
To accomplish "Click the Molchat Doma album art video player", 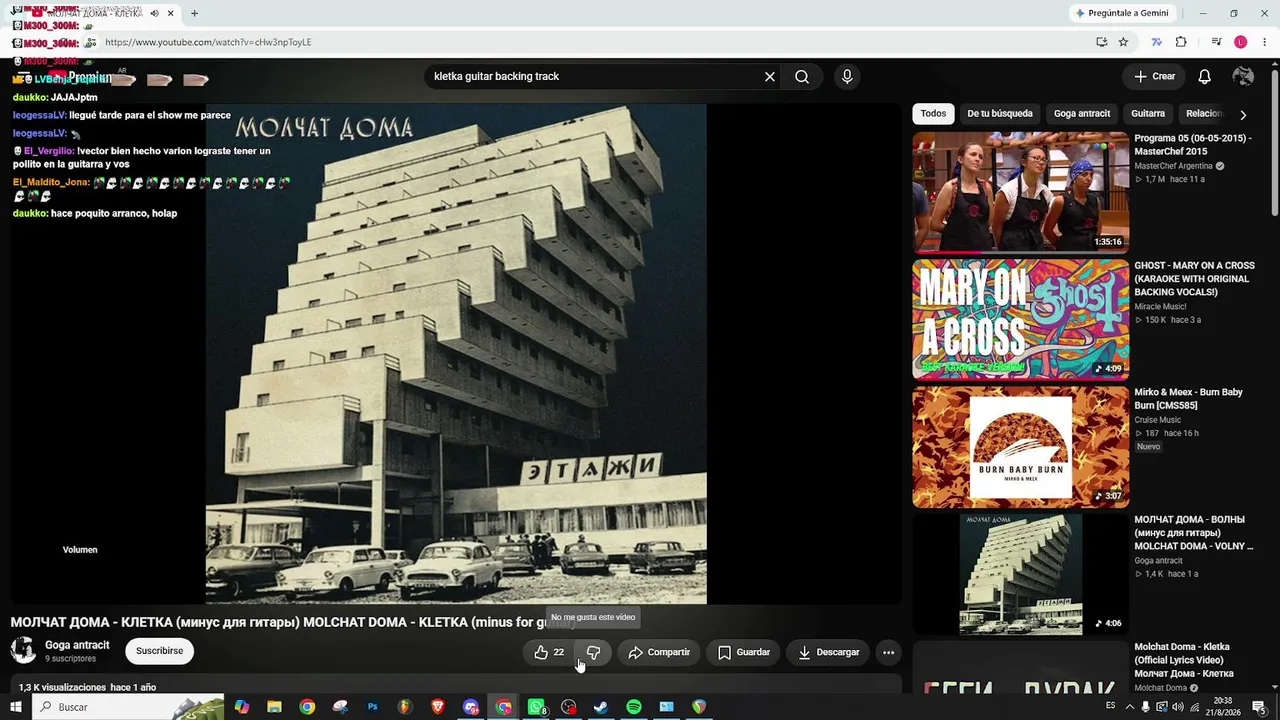I will (x=456, y=354).
